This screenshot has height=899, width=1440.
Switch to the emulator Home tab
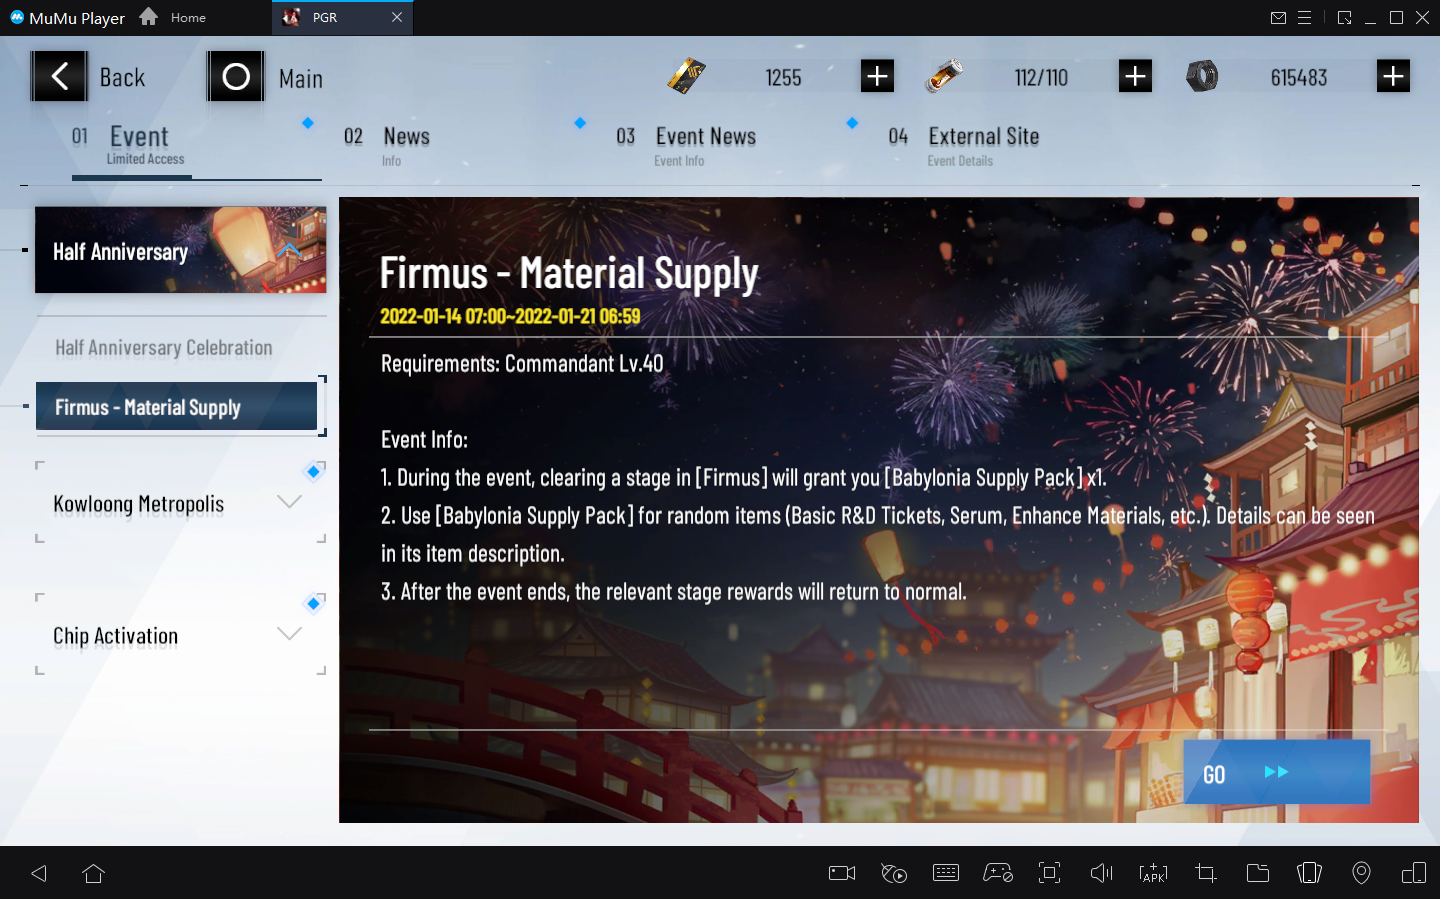tap(175, 18)
